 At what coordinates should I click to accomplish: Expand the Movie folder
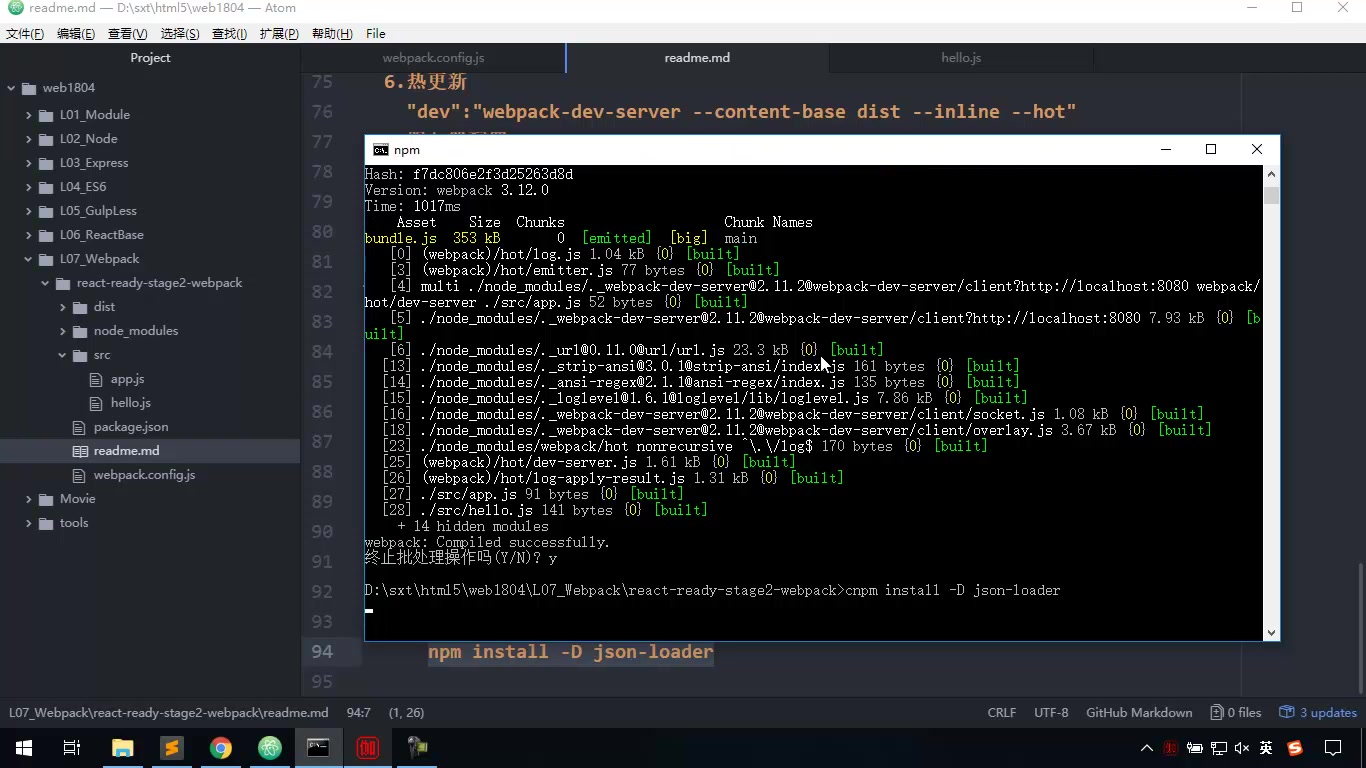click(x=29, y=499)
